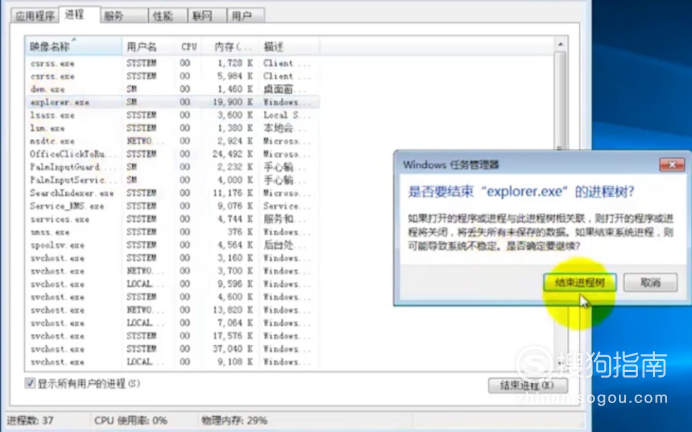Open the 联网 tab
Viewport: 692px width, 432px height.
pos(207,16)
